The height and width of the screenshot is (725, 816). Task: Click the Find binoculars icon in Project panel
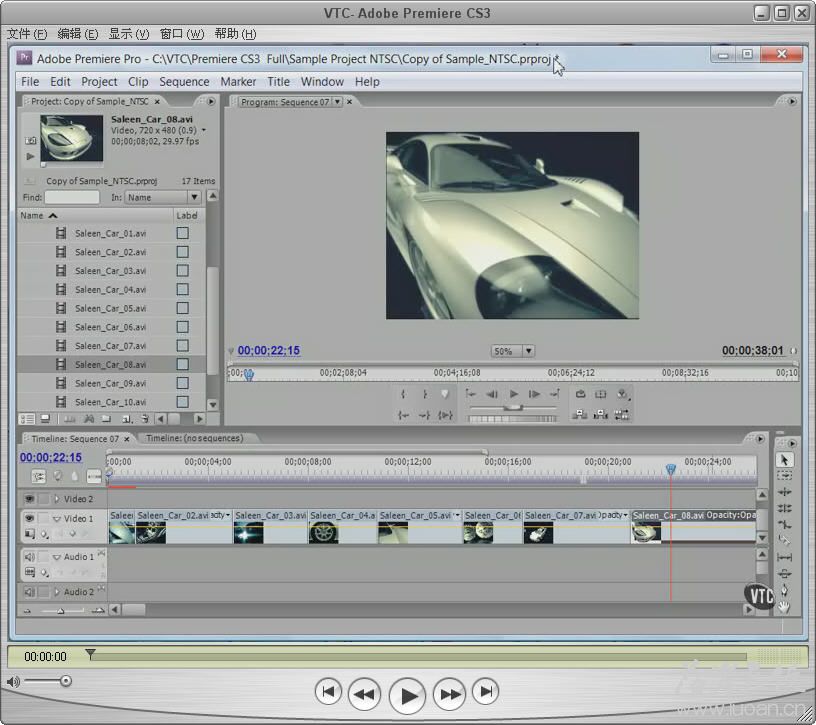coord(89,418)
